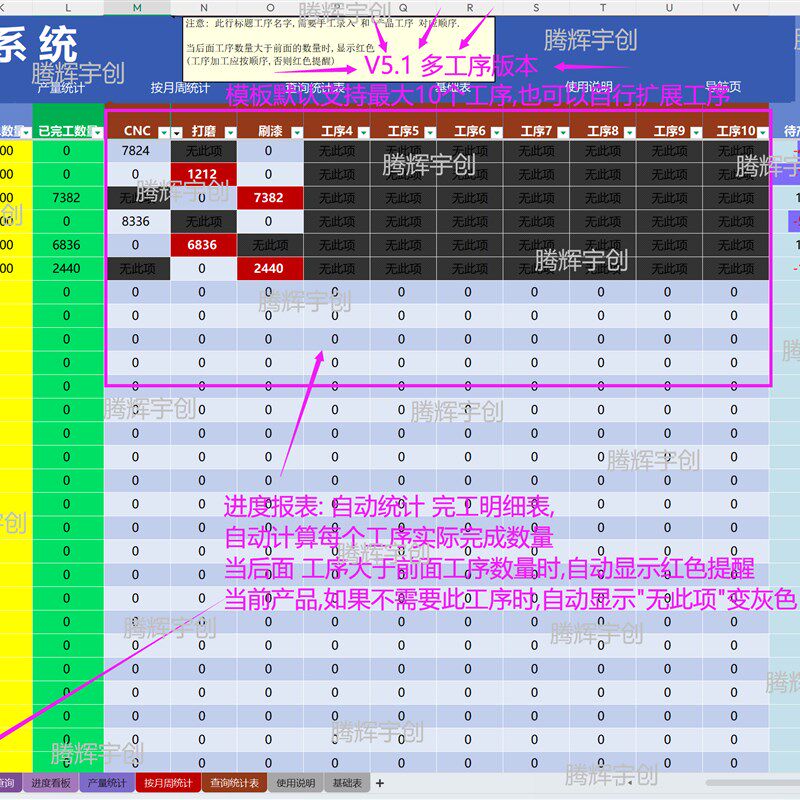Switch to the 产量统计 sheet tab
The width and height of the screenshot is (800, 800).
tap(107, 783)
